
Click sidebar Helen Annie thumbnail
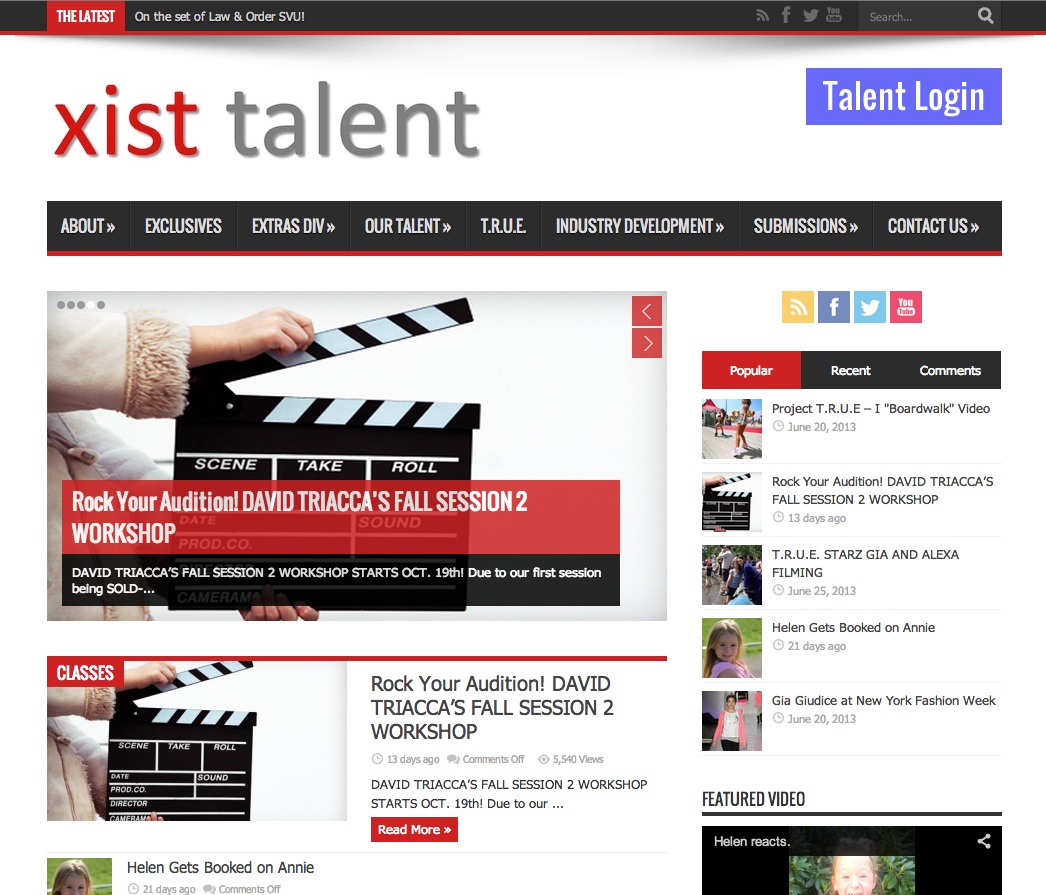click(x=732, y=648)
